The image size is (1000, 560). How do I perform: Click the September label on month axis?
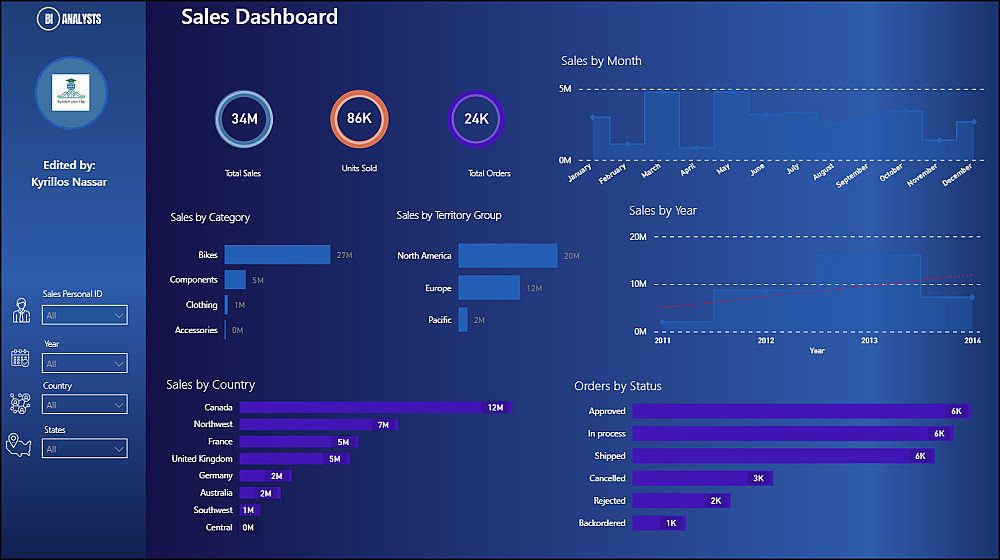(x=851, y=175)
